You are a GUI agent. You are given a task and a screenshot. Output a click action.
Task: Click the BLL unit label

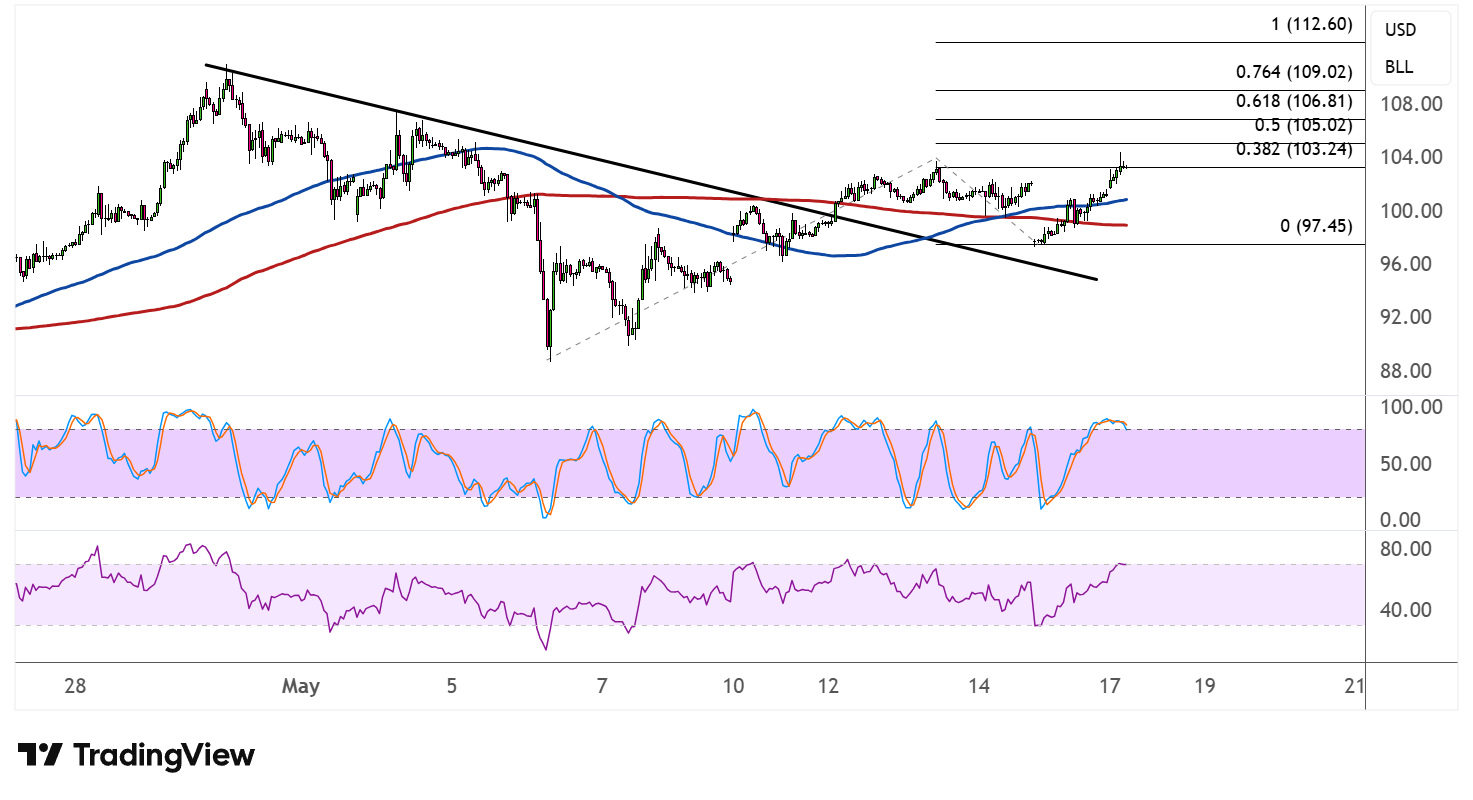tap(1399, 68)
